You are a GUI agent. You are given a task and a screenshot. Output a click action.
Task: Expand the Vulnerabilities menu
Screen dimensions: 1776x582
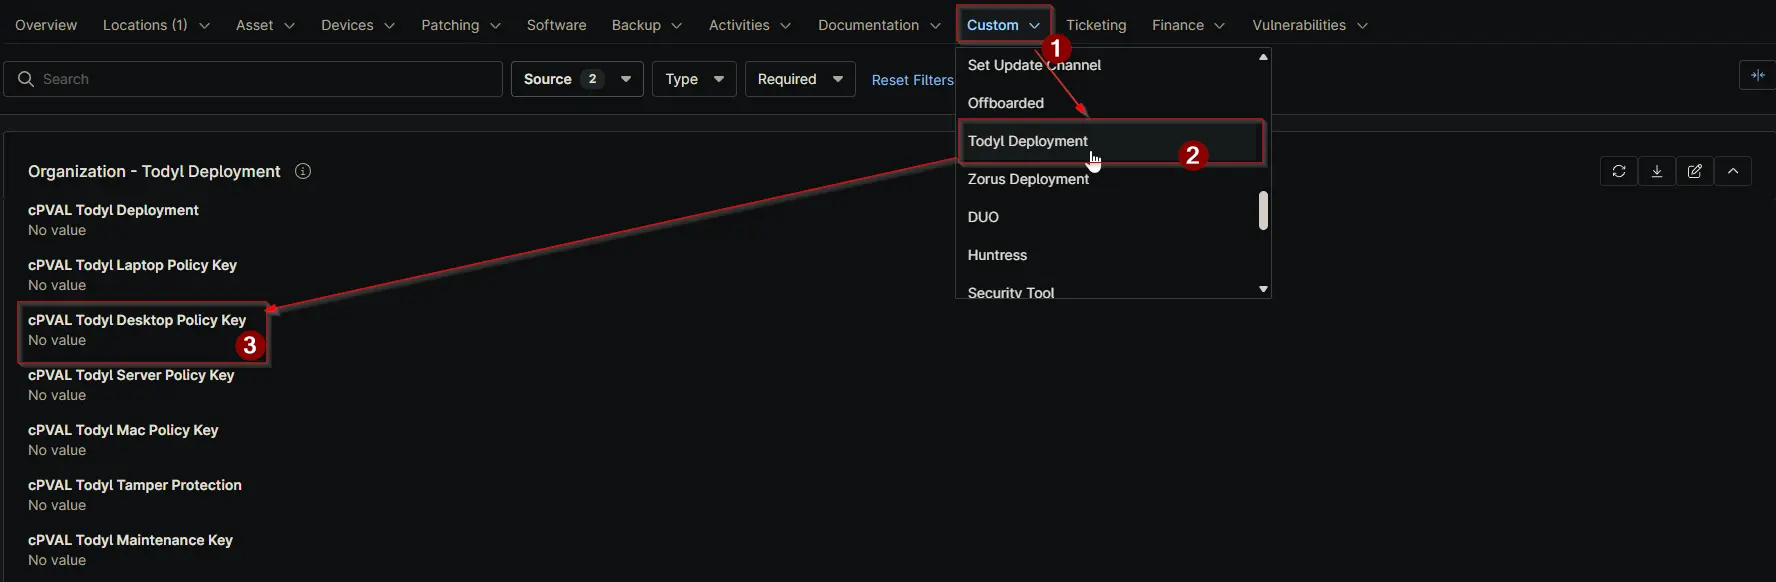point(1310,25)
